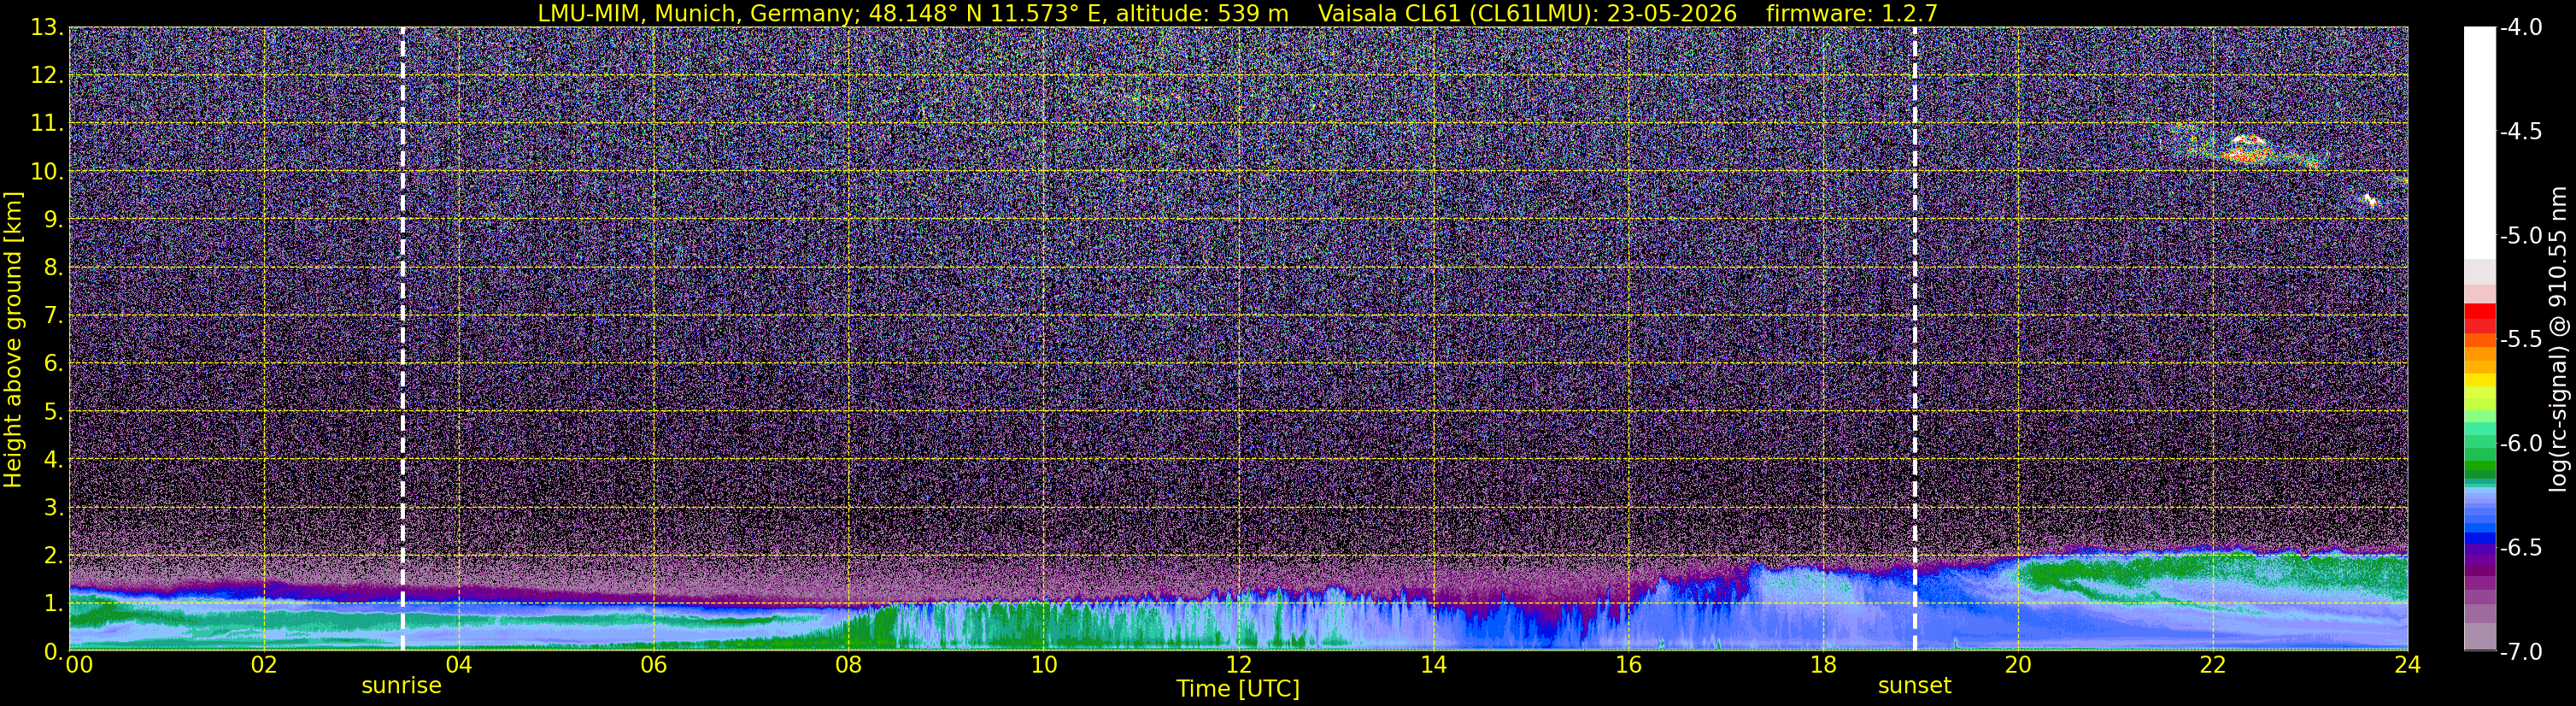The height and width of the screenshot is (706, 2576).
Task: Click the -7.0 colorbar tick label
Action: tap(2520, 652)
